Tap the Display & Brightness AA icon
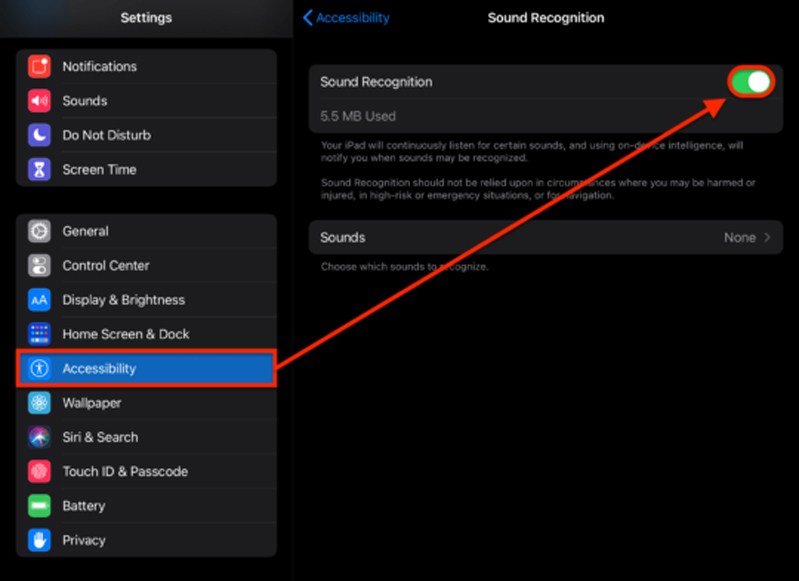The width and height of the screenshot is (799, 581). 39,300
